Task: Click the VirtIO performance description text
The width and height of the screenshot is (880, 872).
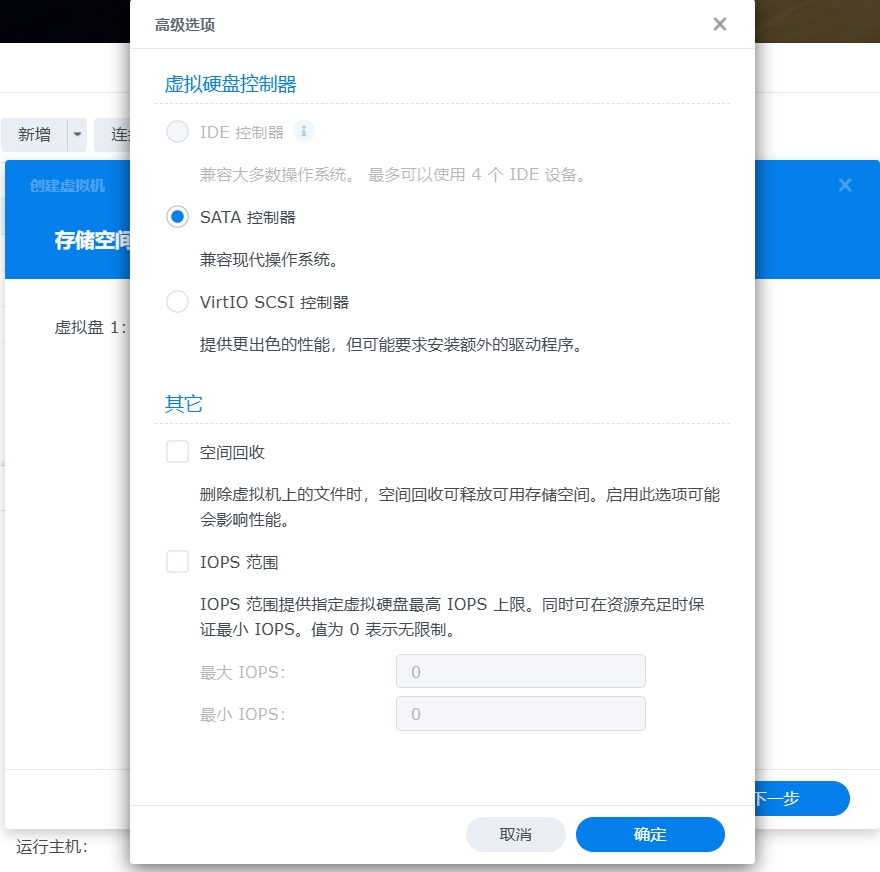Action: [x=391, y=345]
